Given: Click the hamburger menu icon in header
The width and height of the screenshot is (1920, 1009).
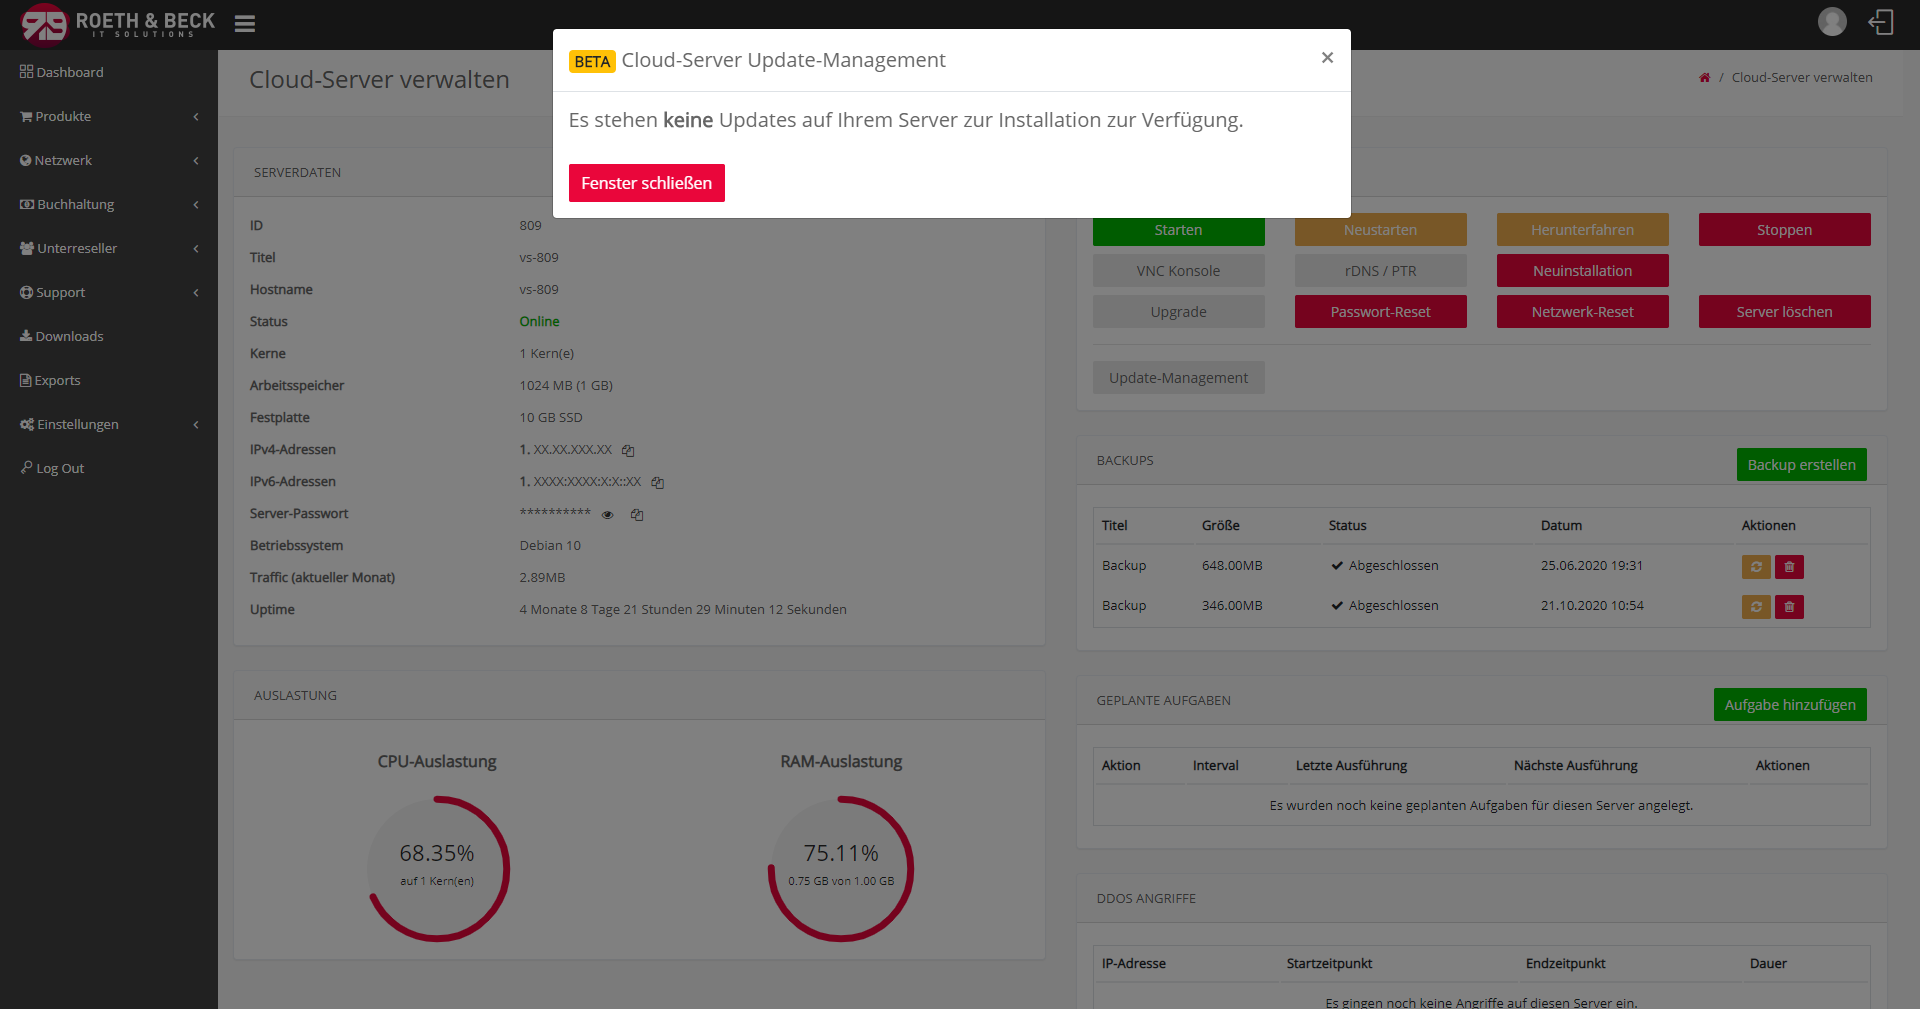Looking at the screenshot, I should [245, 23].
